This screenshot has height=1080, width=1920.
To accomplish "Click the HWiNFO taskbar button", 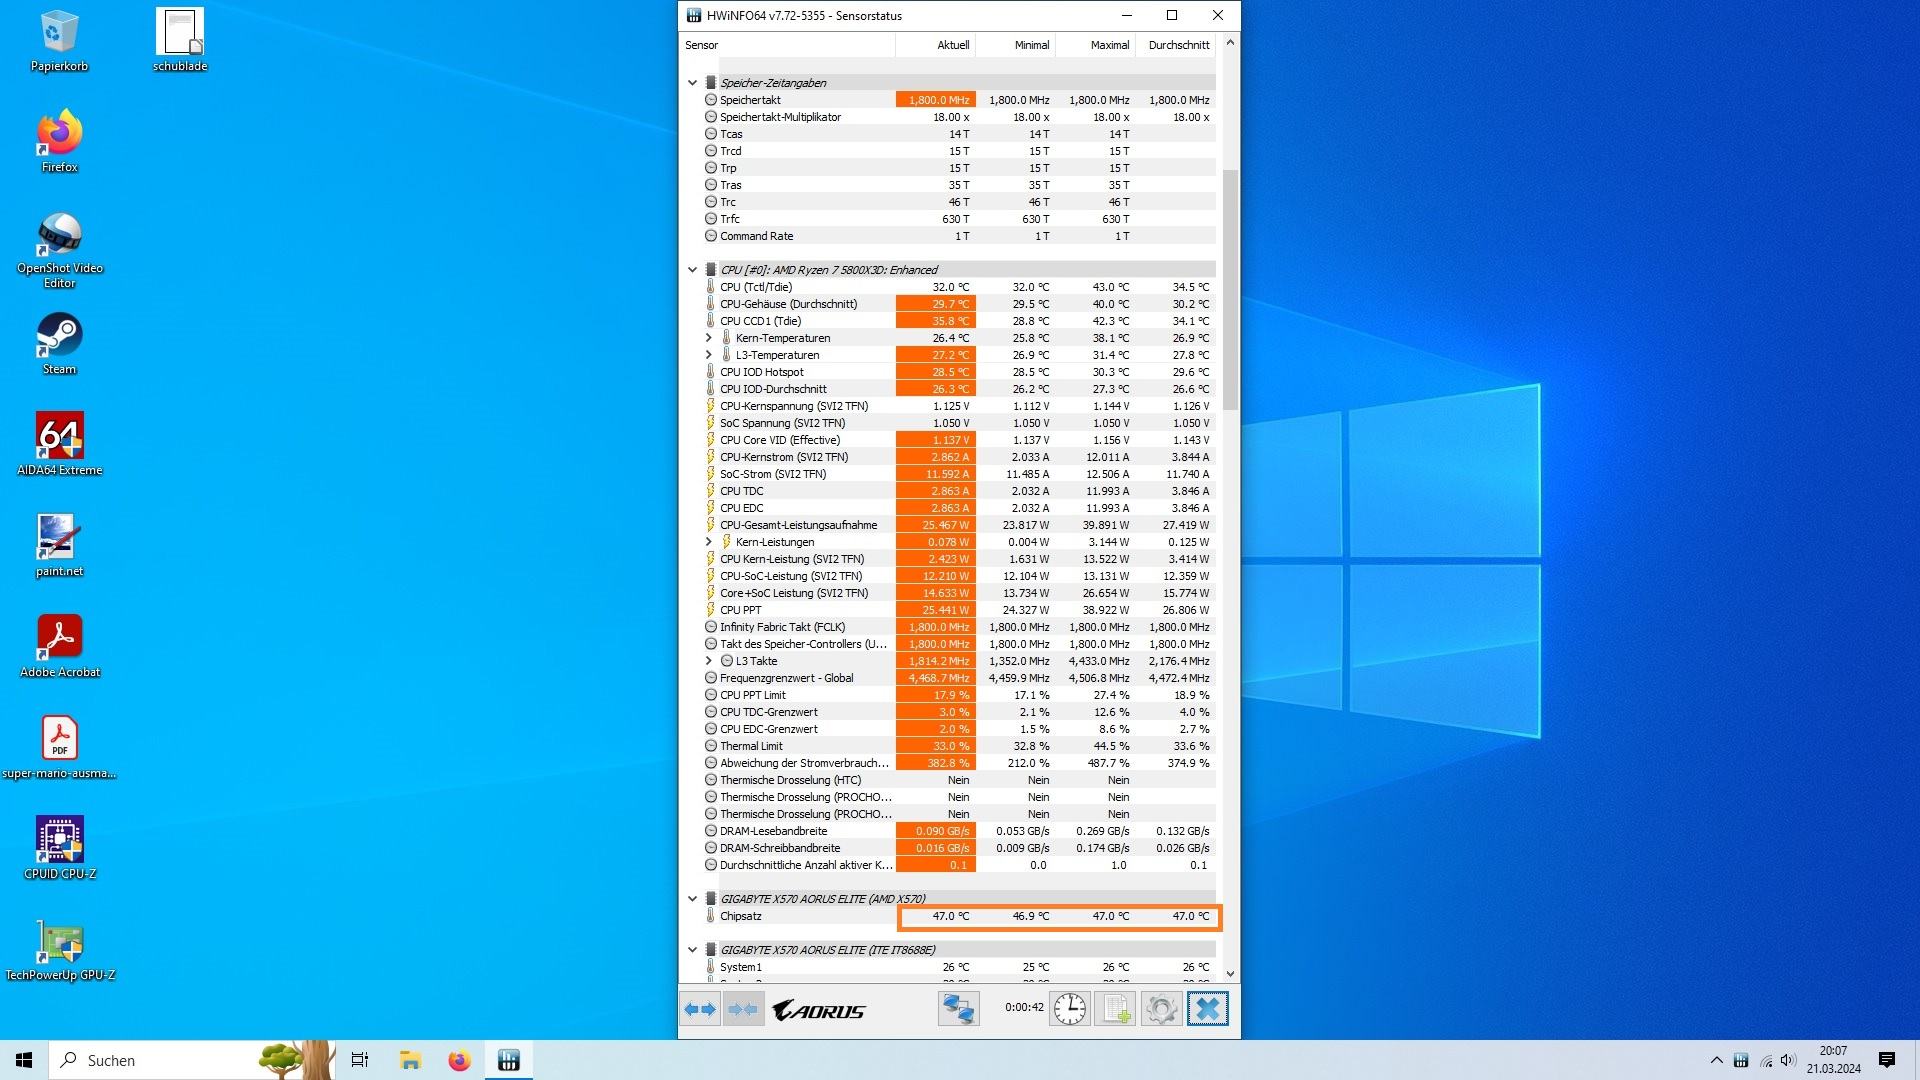I will tap(508, 1060).
